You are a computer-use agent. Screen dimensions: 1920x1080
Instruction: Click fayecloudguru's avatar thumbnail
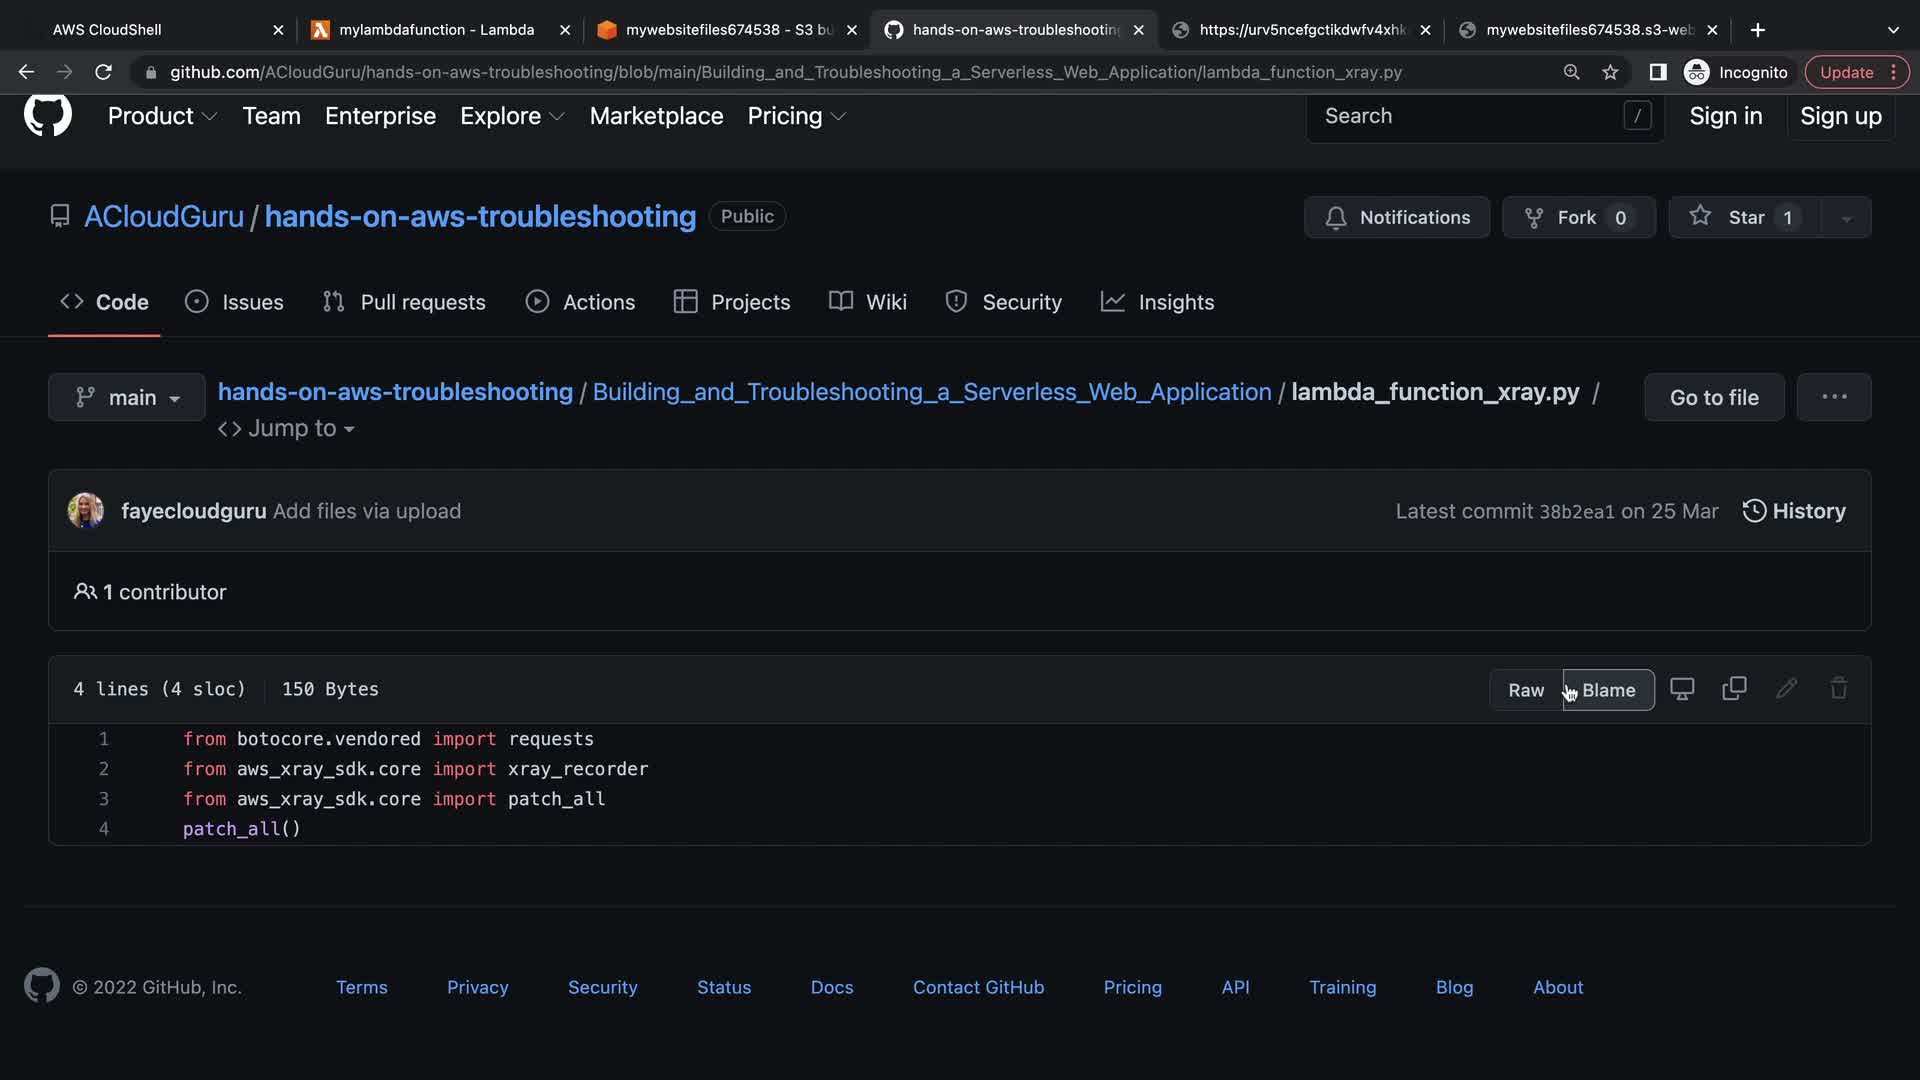(x=85, y=511)
